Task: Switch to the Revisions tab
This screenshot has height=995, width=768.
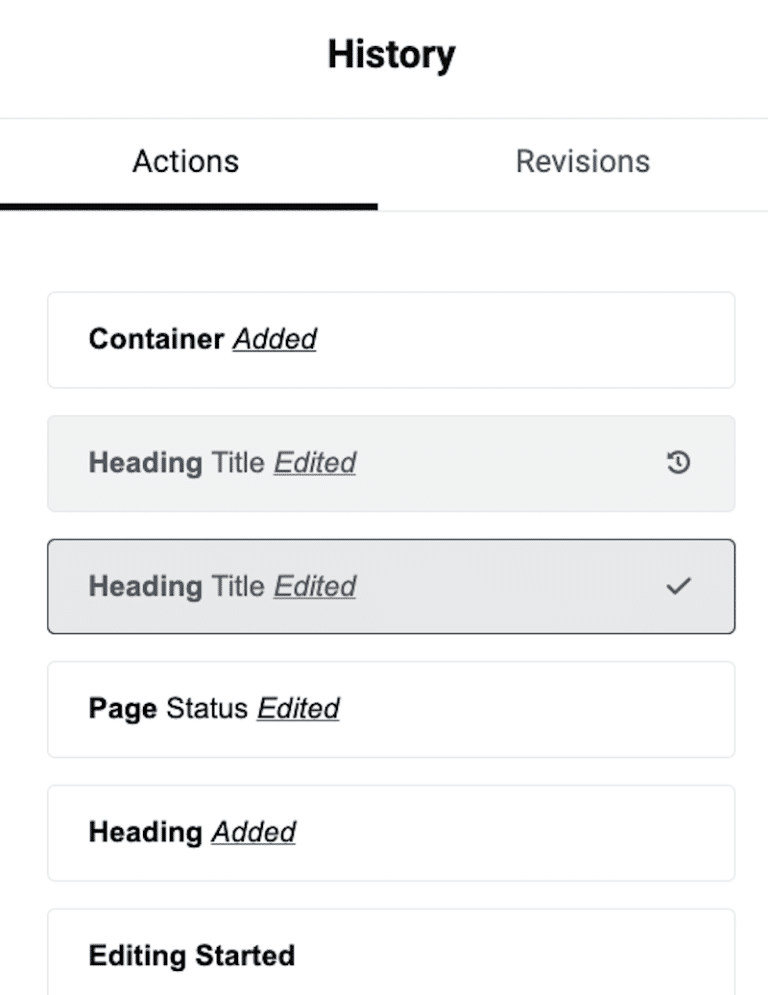Action: pos(583,161)
